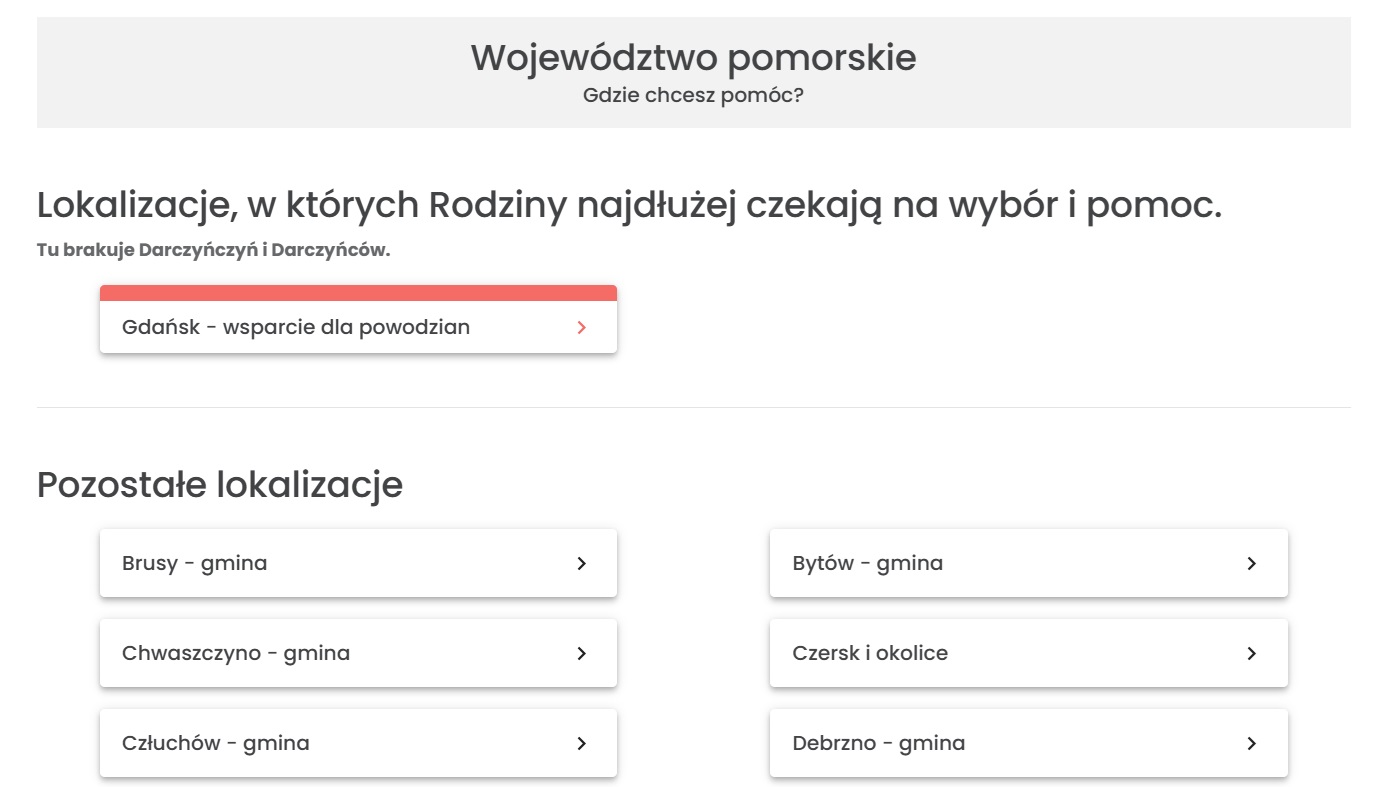The image size is (1388, 787).
Task: Click the chevron arrow next to Czersk i okolice
Action: click(1251, 653)
